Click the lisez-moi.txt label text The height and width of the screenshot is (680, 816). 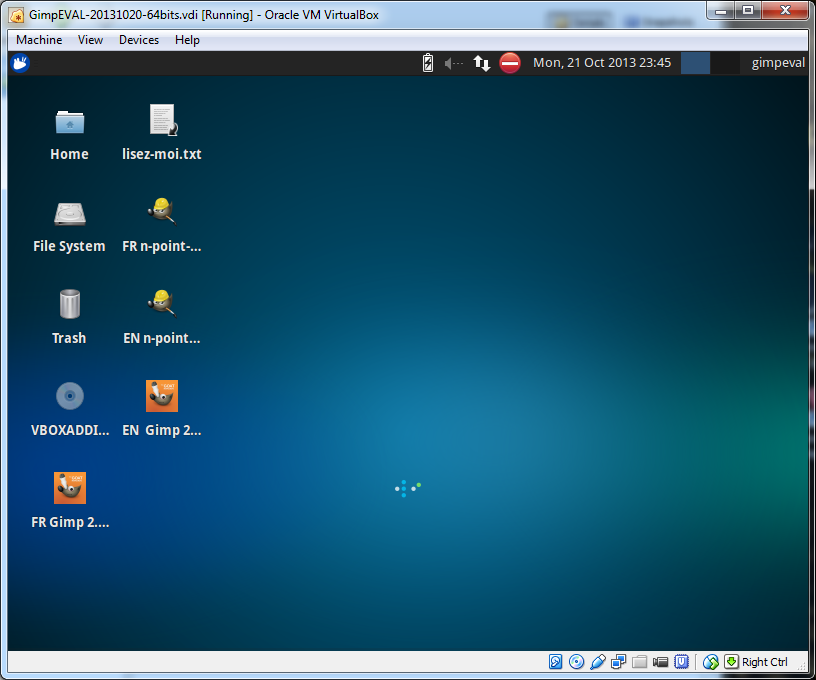[x=162, y=154]
